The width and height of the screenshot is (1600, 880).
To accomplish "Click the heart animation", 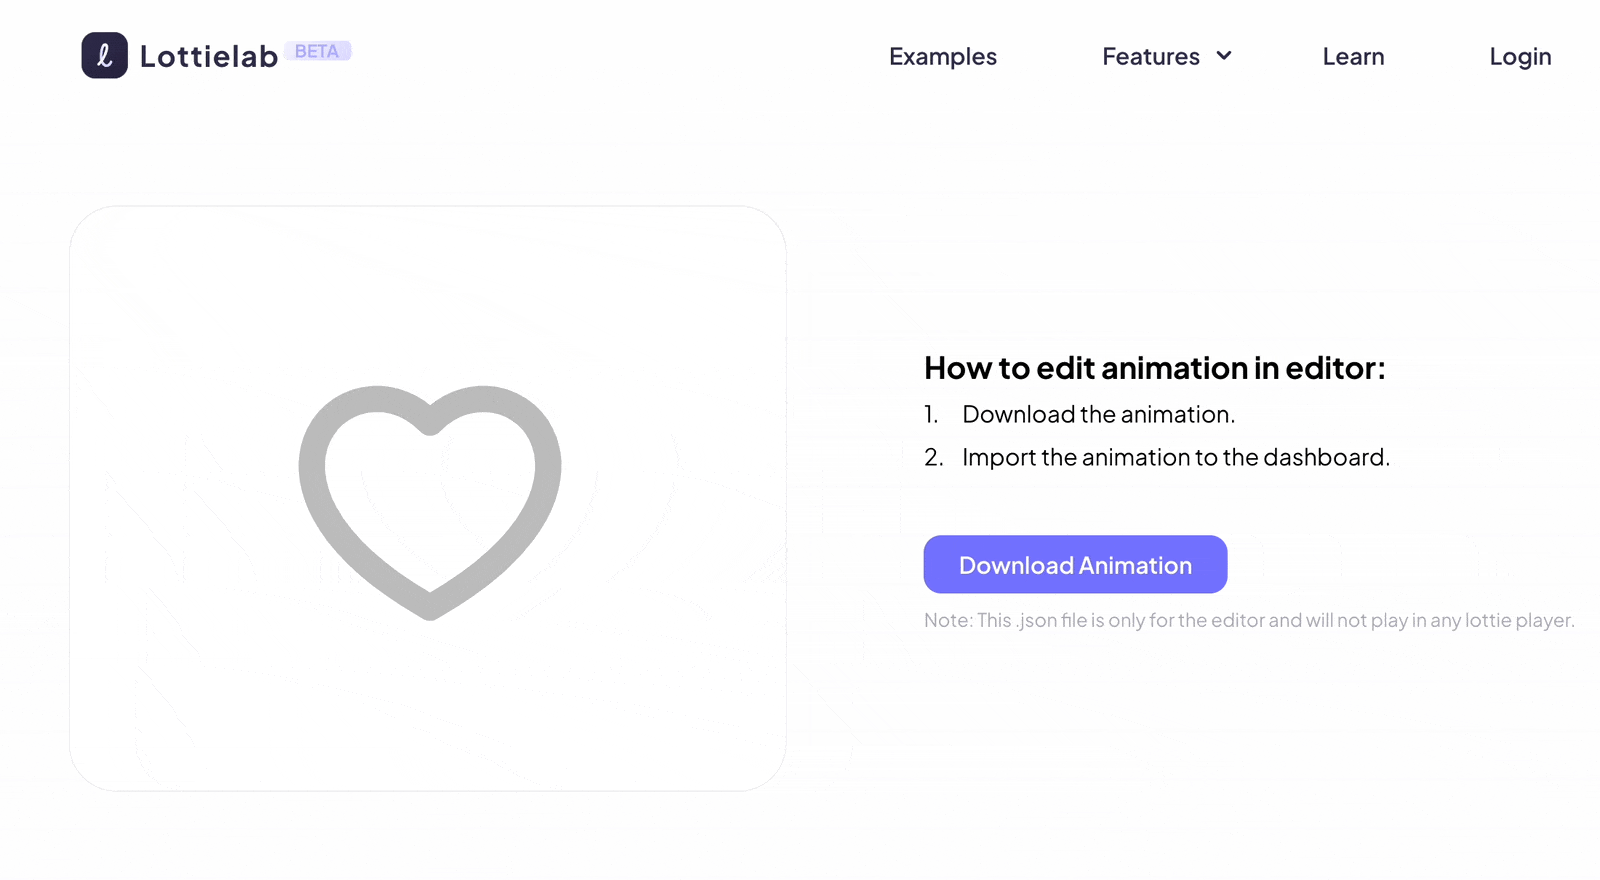I will [x=430, y=500].
